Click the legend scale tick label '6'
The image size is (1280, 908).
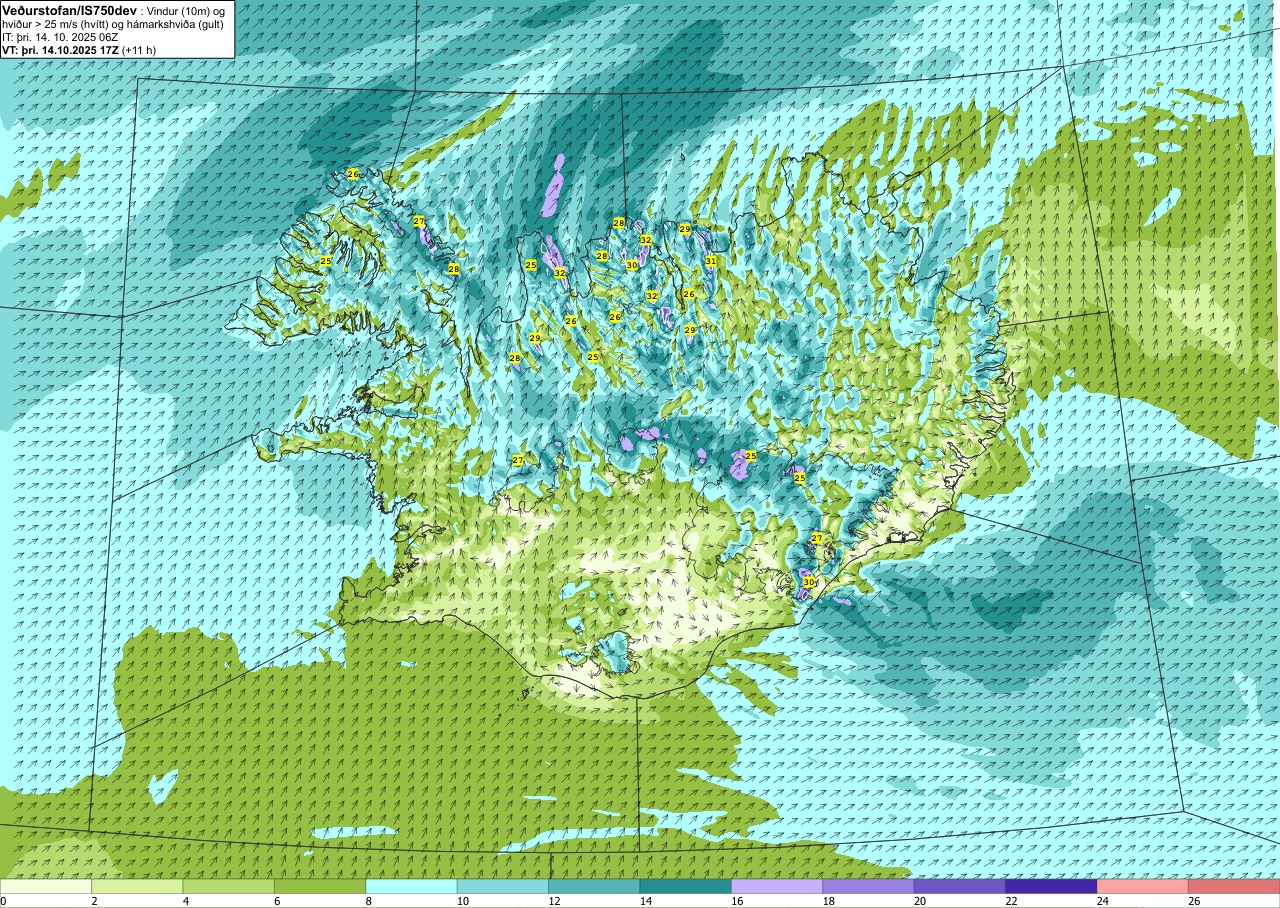pyautogui.click(x=275, y=901)
